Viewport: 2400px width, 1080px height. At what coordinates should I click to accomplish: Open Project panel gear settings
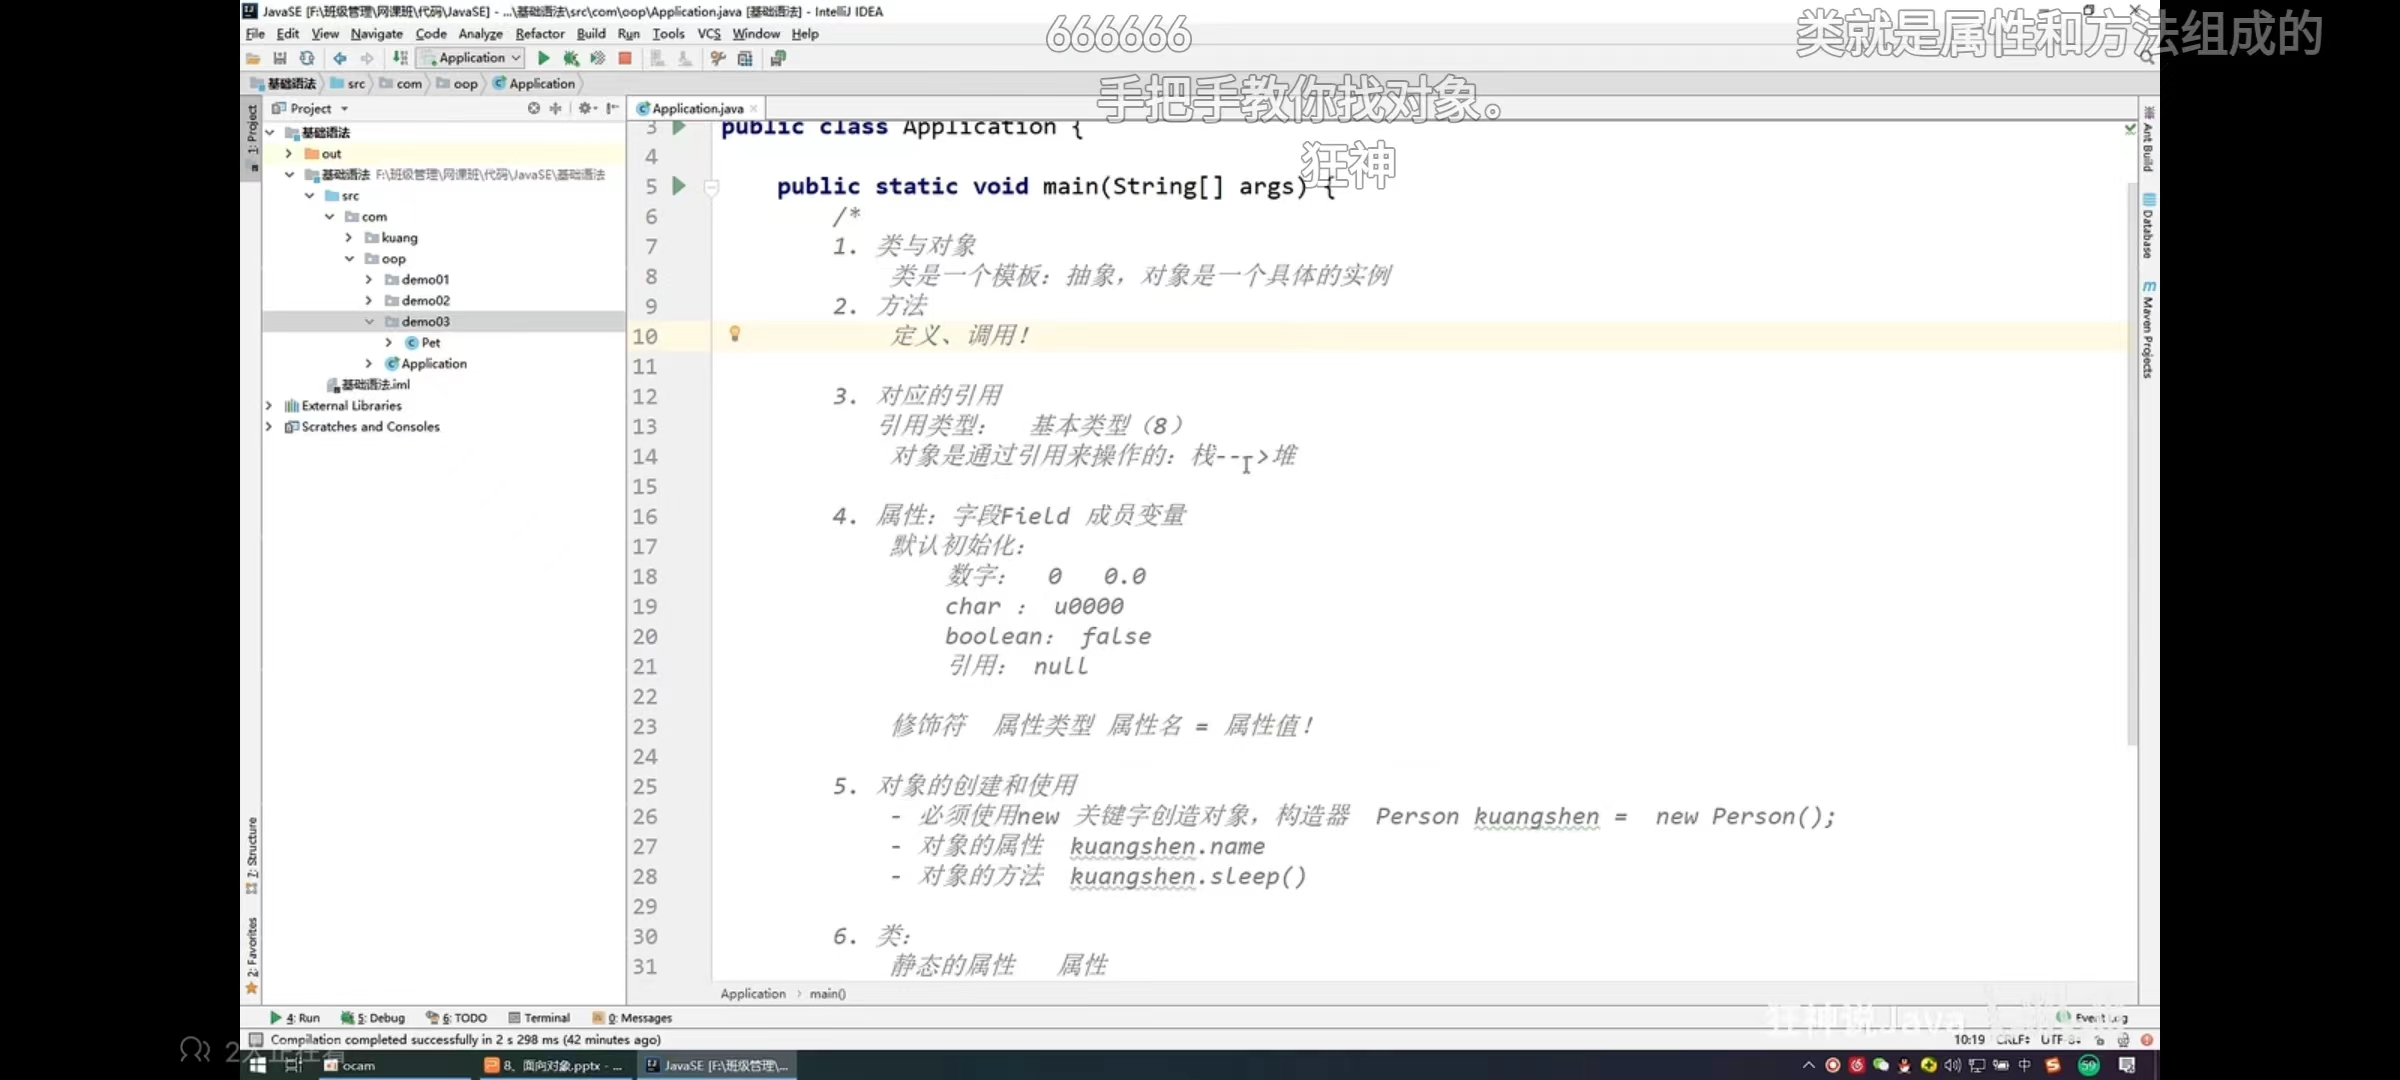pyautogui.click(x=586, y=108)
